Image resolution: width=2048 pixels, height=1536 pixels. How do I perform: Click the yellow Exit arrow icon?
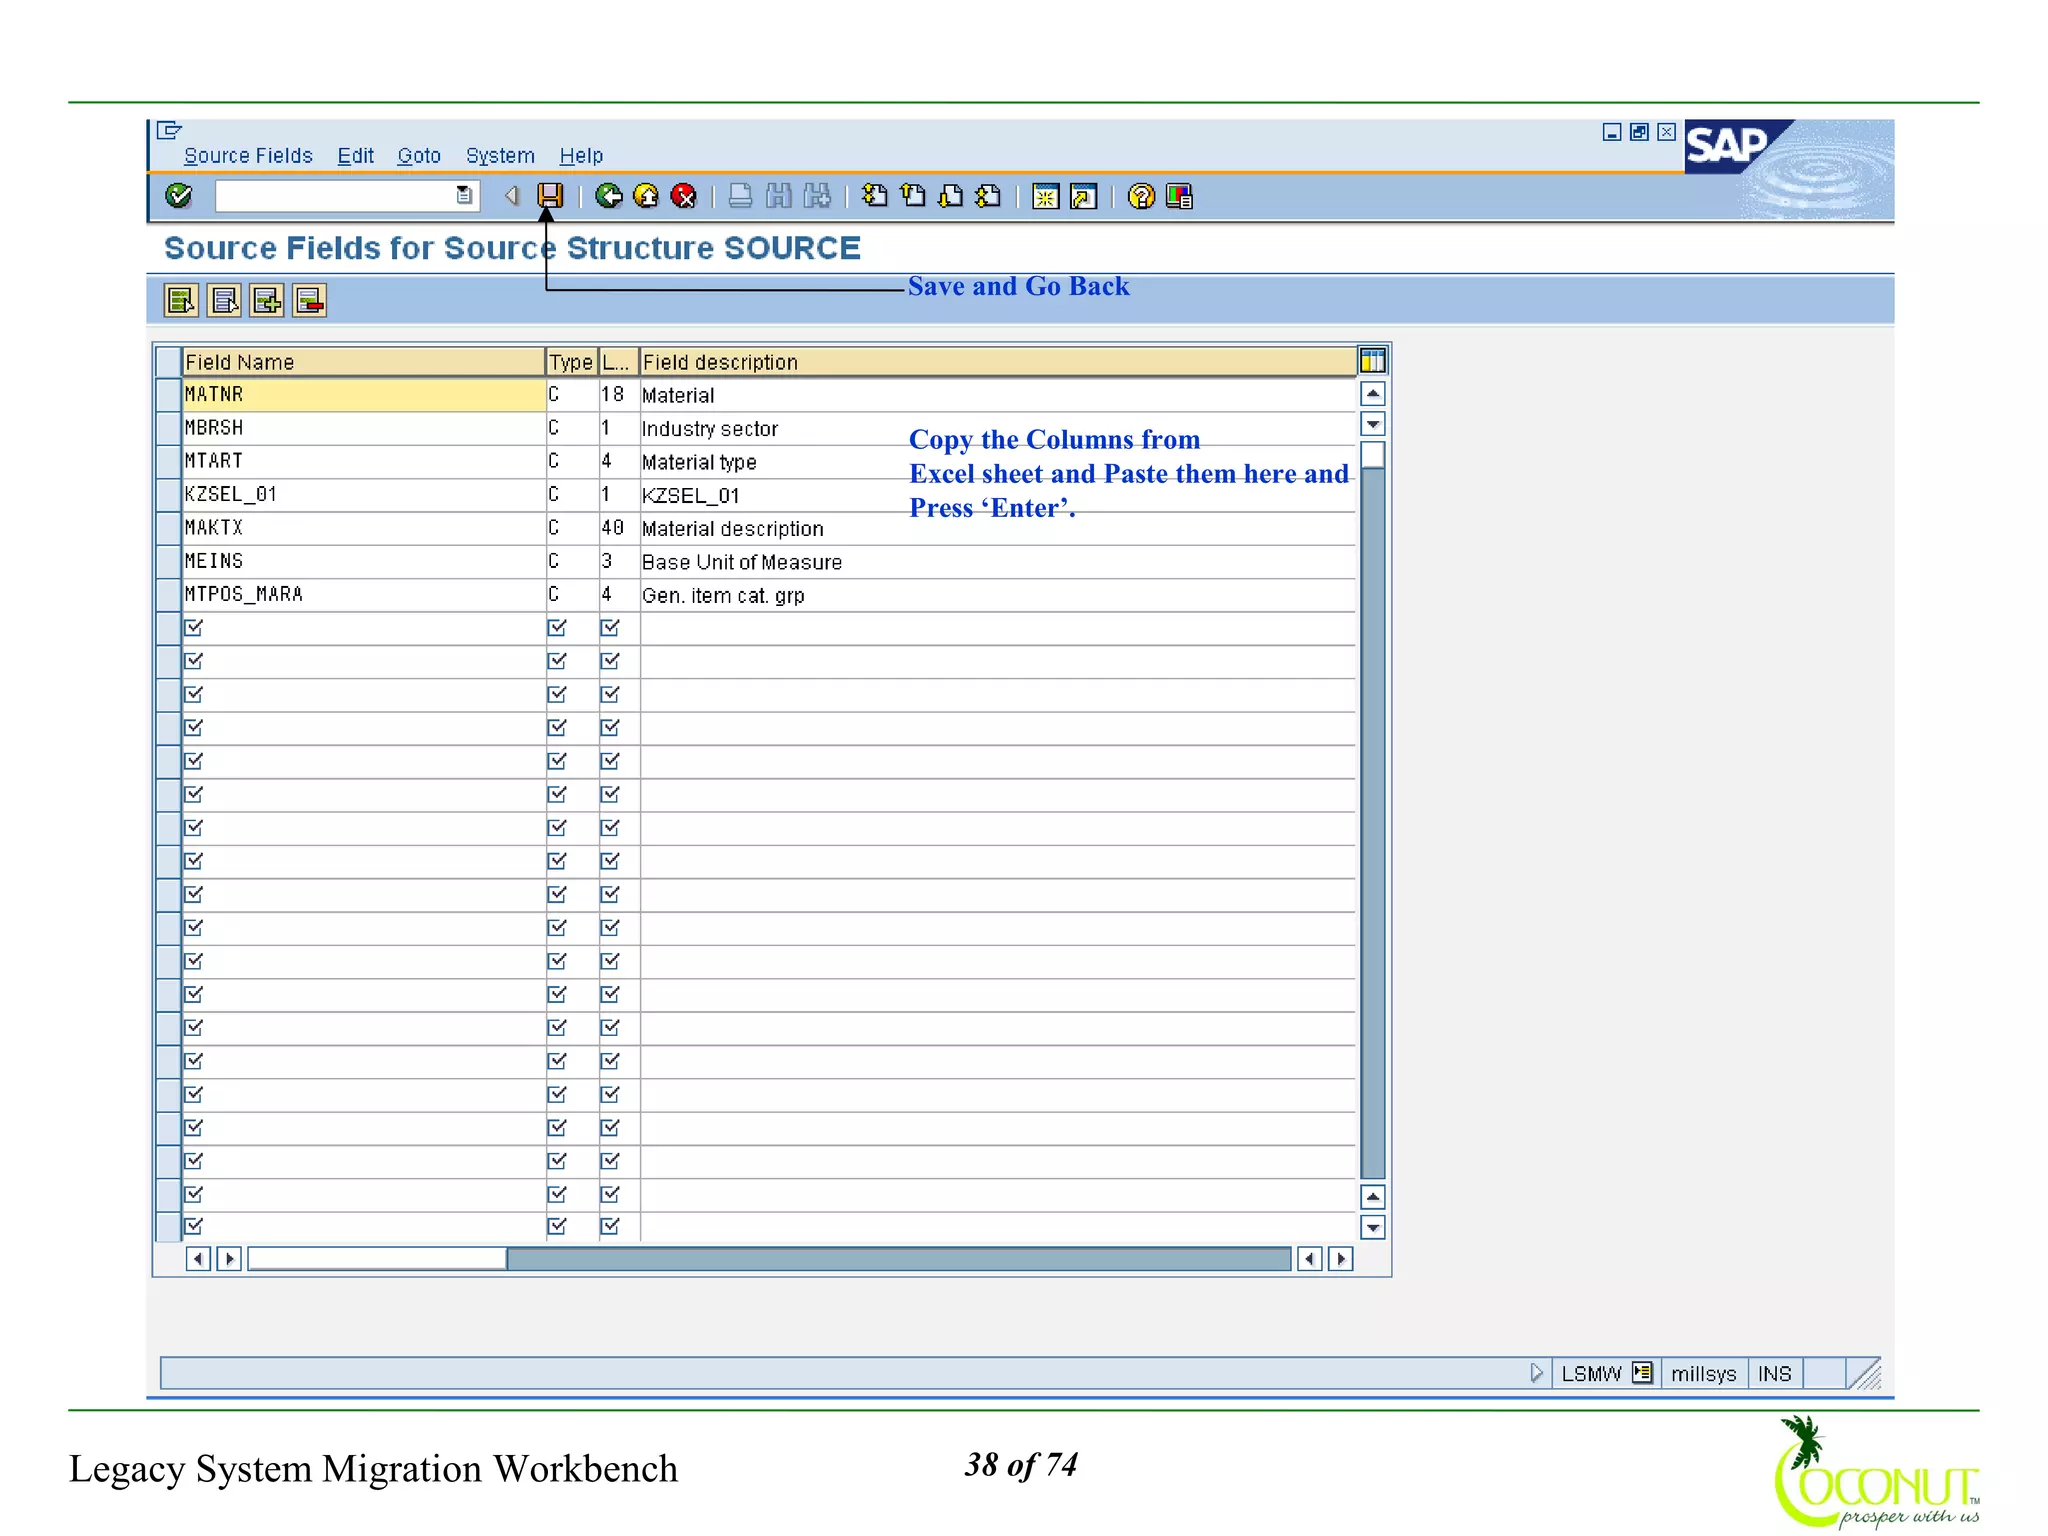(646, 196)
